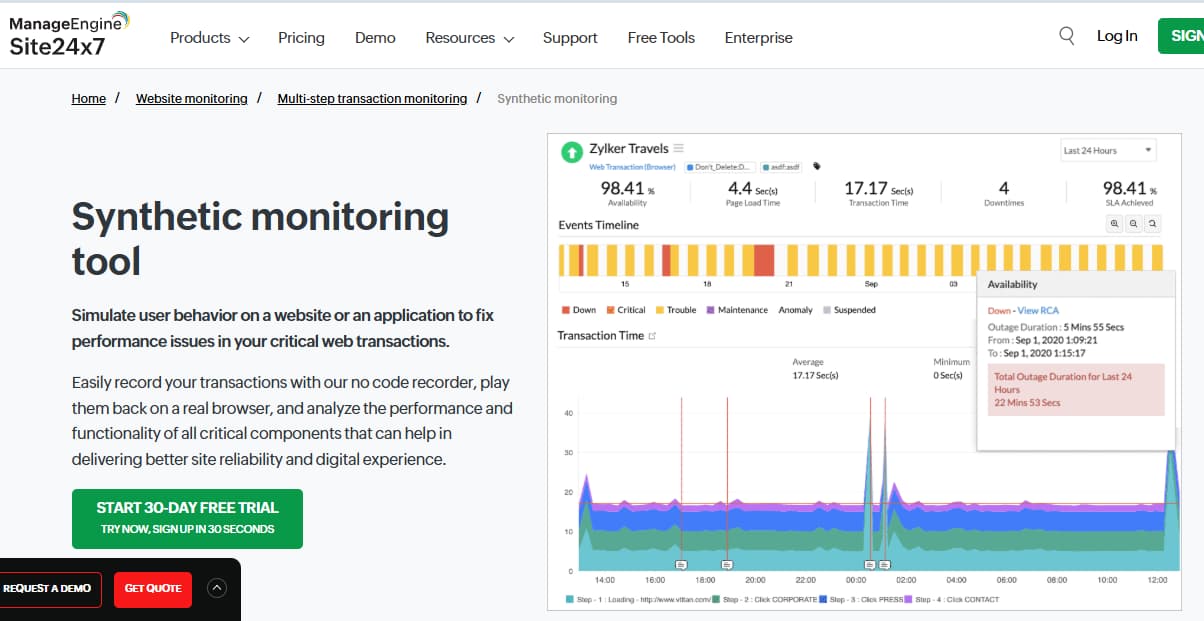Click the zoom-in icon above Events Timeline
This screenshot has height=621, width=1204.
pyautogui.click(x=1114, y=224)
